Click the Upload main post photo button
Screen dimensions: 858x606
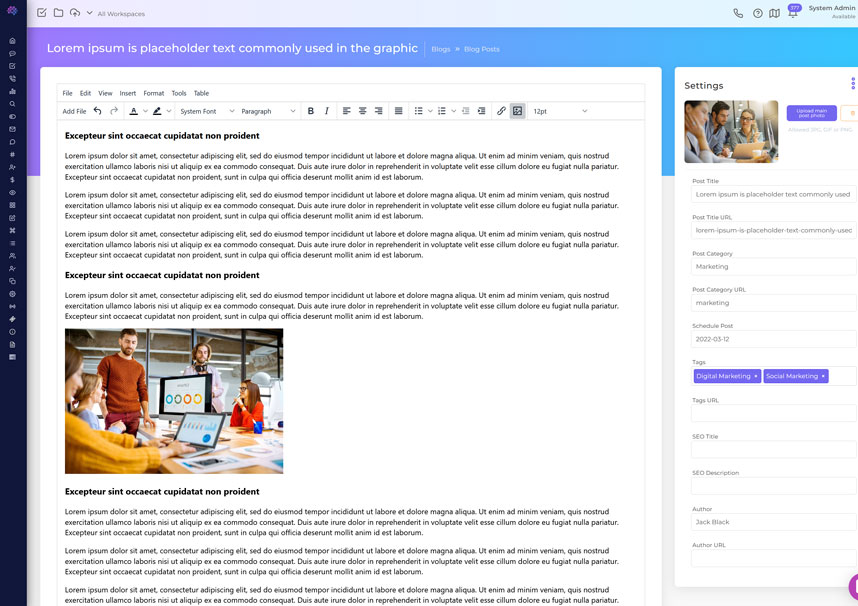coord(811,113)
